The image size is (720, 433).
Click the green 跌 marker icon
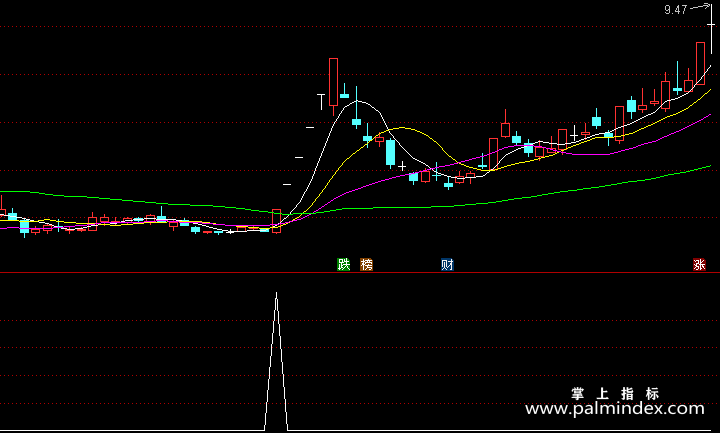click(343, 264)
